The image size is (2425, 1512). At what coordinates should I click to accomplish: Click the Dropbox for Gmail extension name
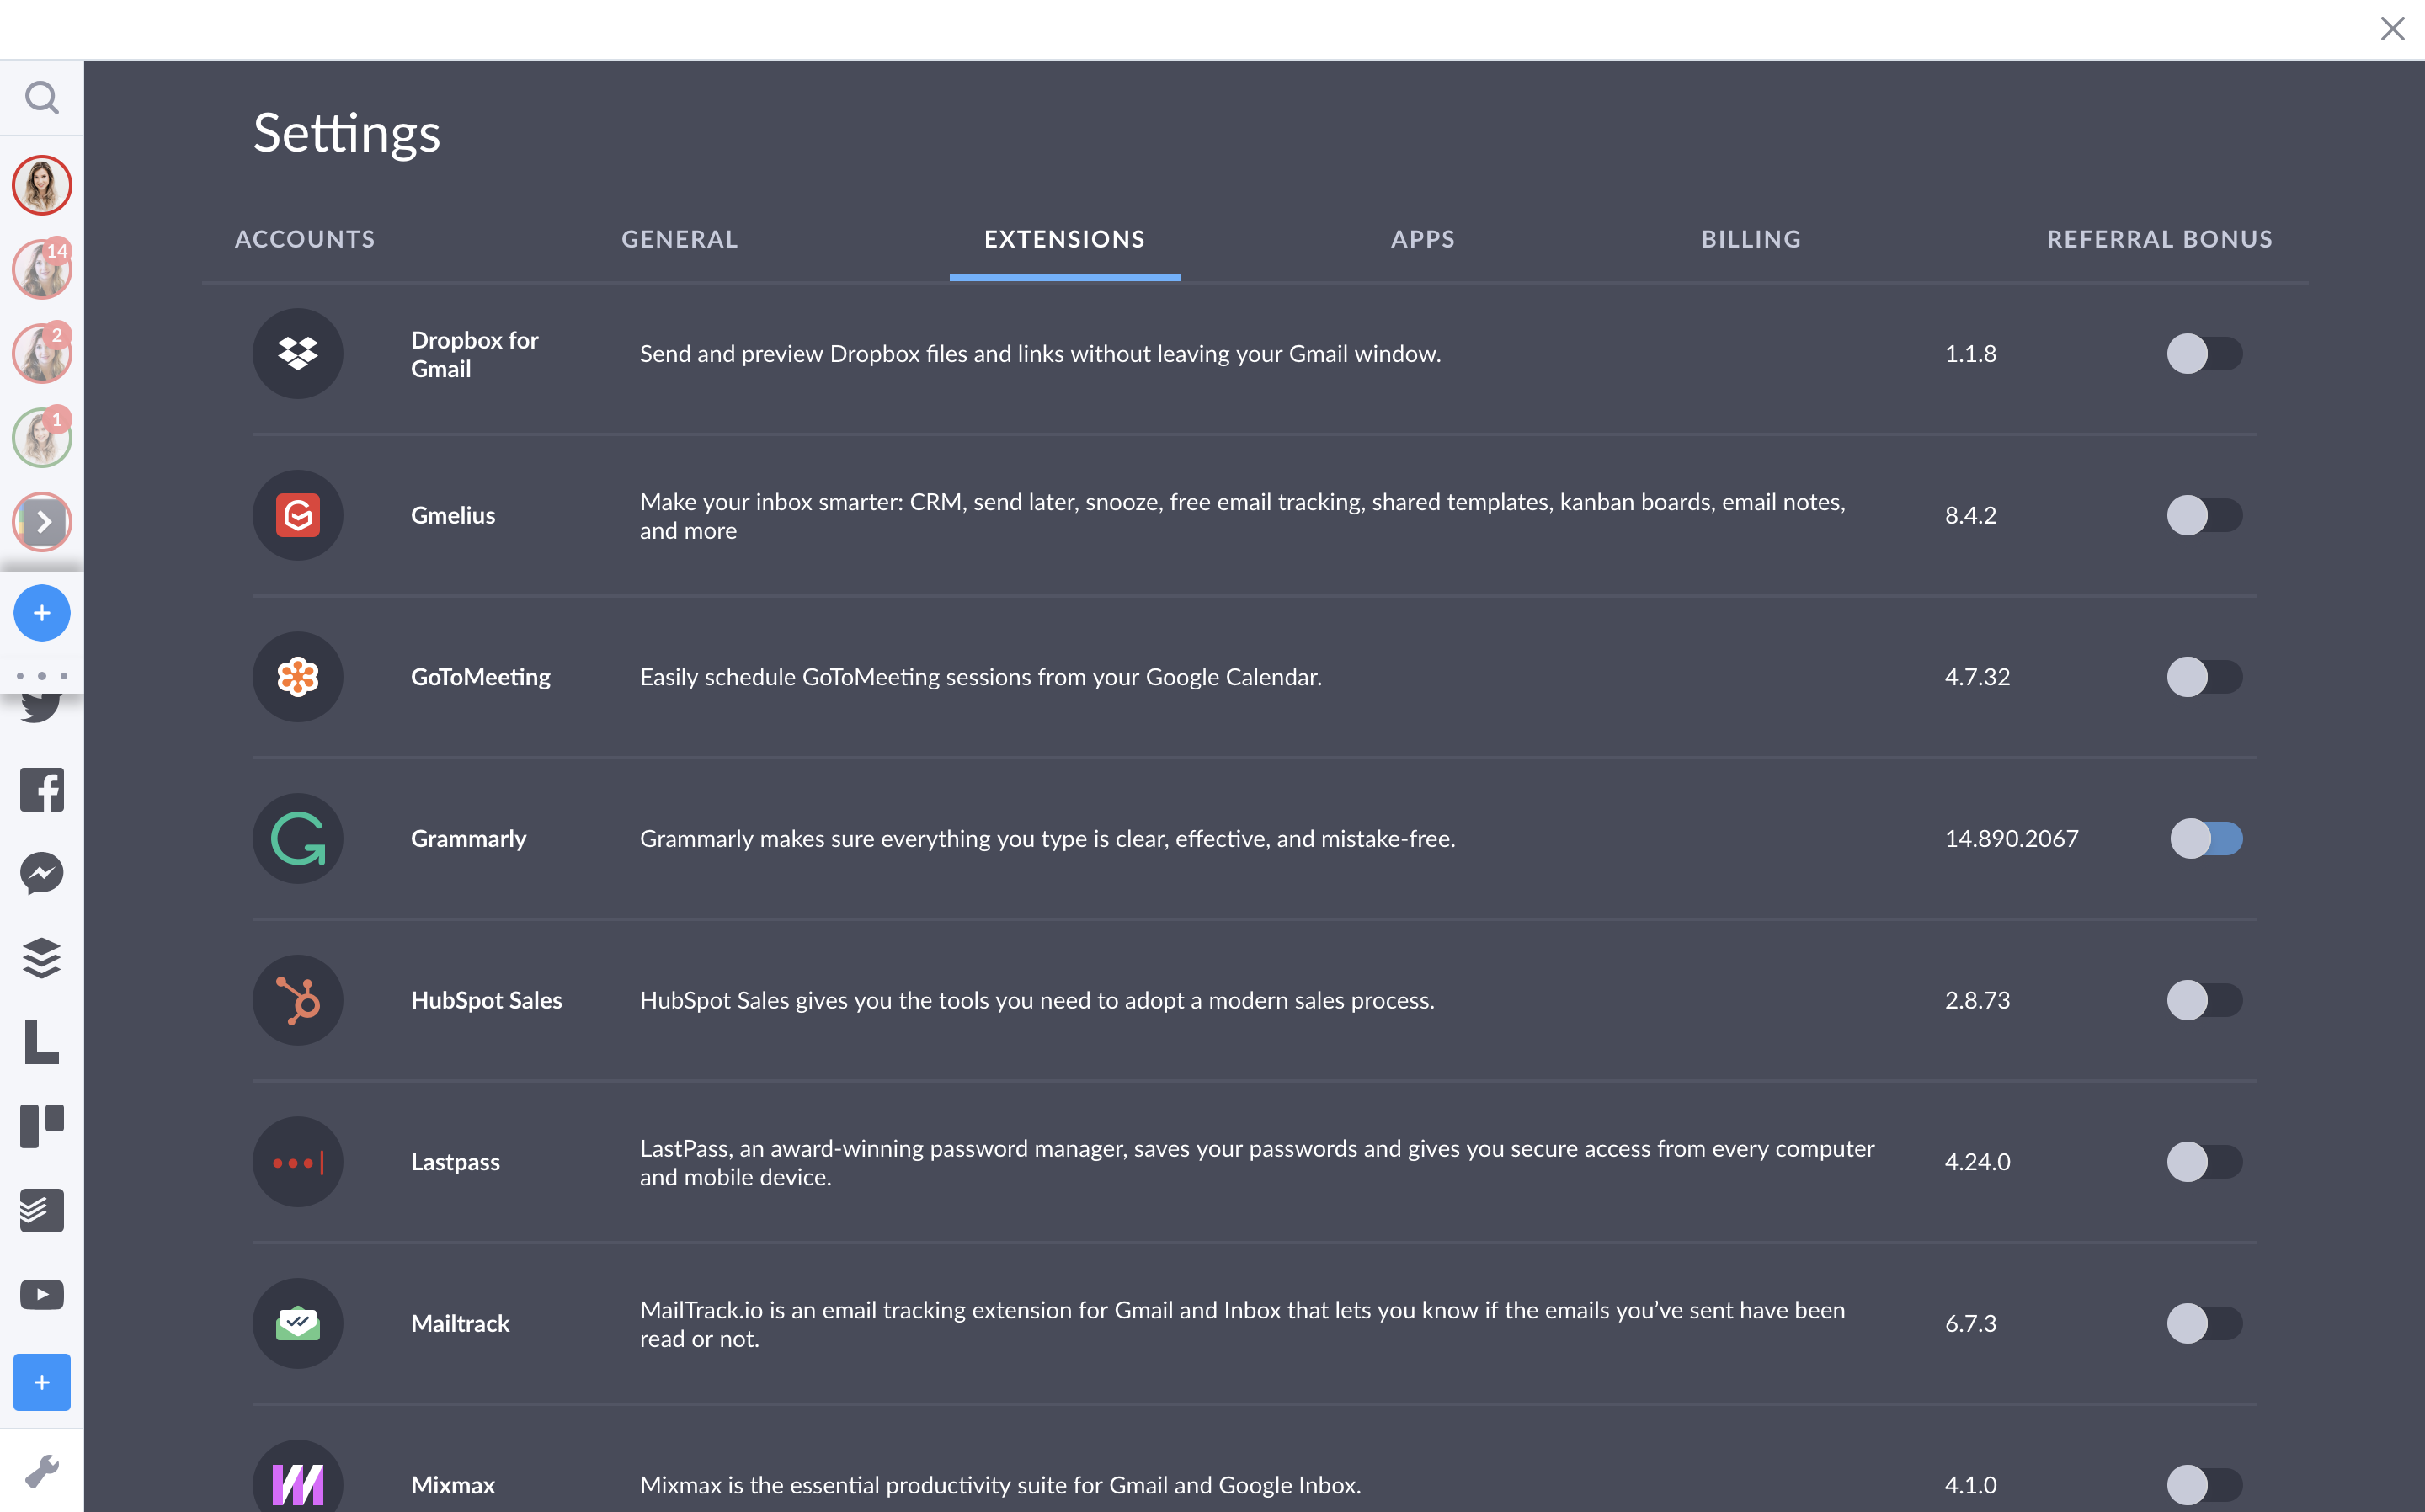(x=474, y=354)
